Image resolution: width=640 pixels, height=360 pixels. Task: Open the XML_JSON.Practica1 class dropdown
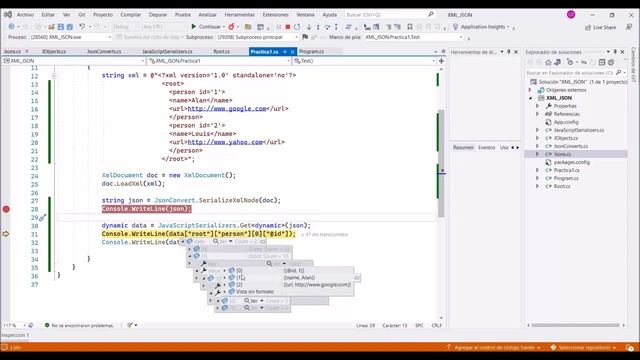(219, 61)
